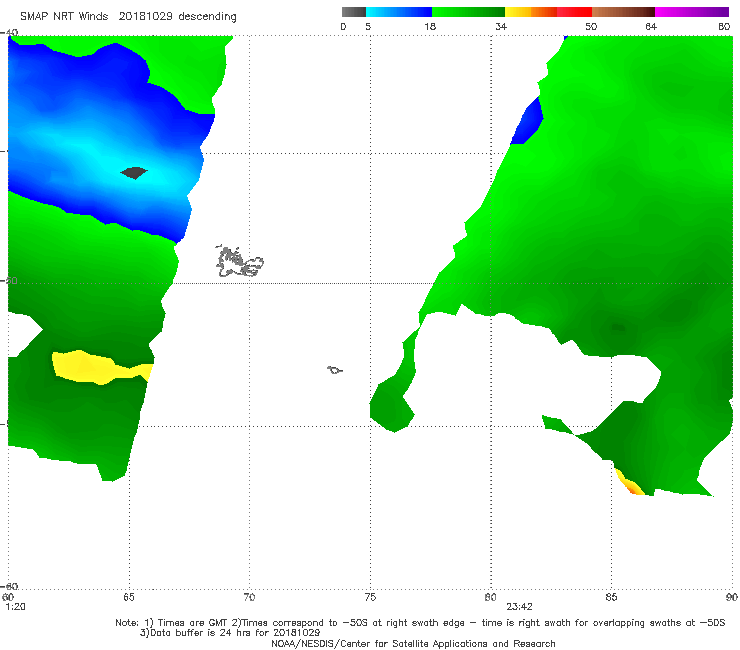Click the small Heard Island outline
740x650 pixels.
click(x=335, y=370)
